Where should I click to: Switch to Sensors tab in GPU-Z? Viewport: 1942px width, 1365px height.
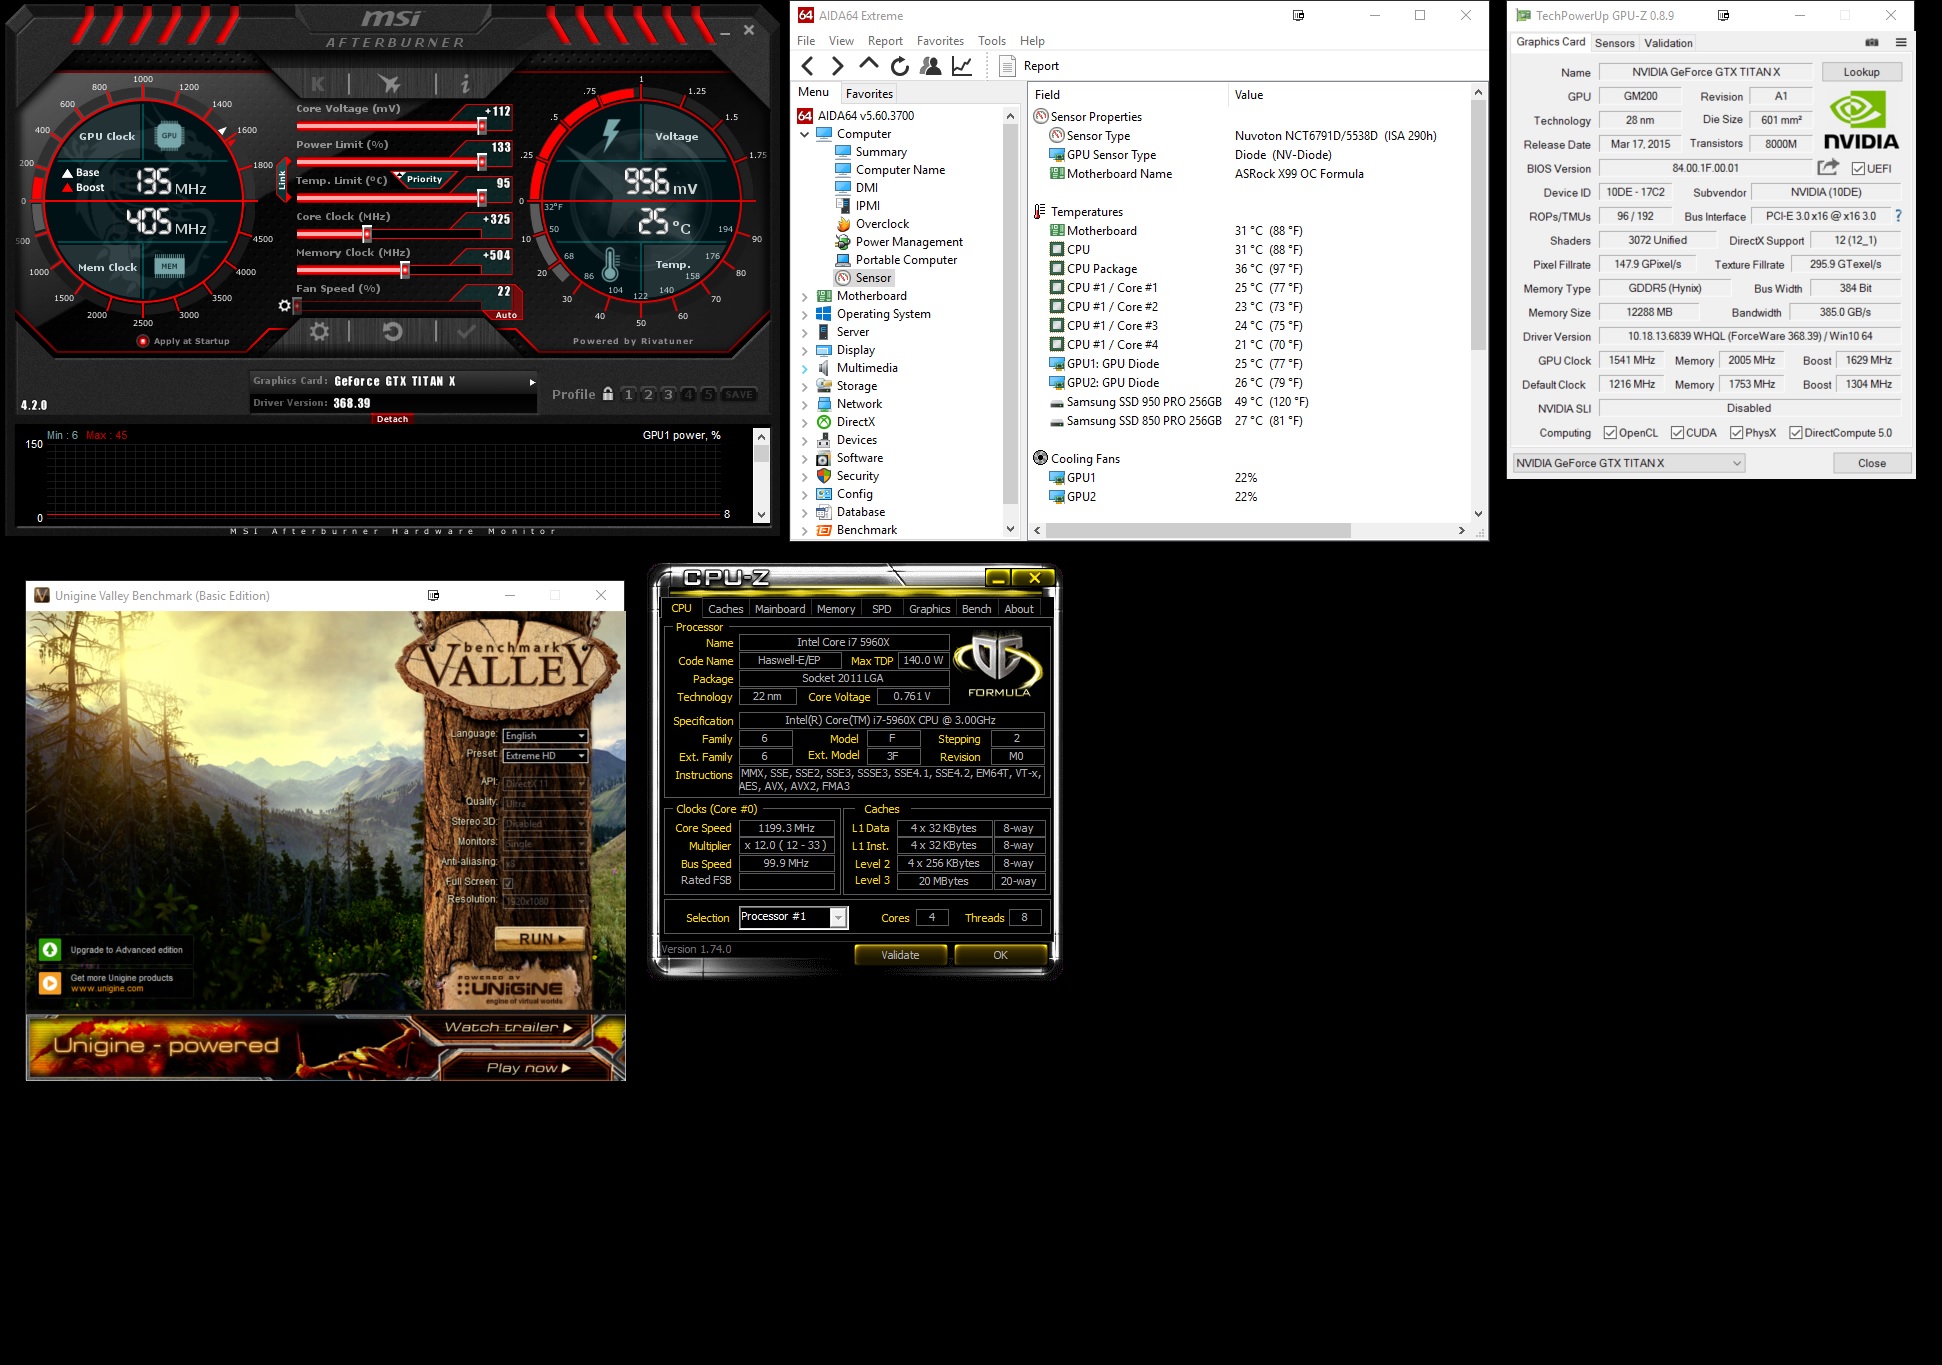point(1615,43)
